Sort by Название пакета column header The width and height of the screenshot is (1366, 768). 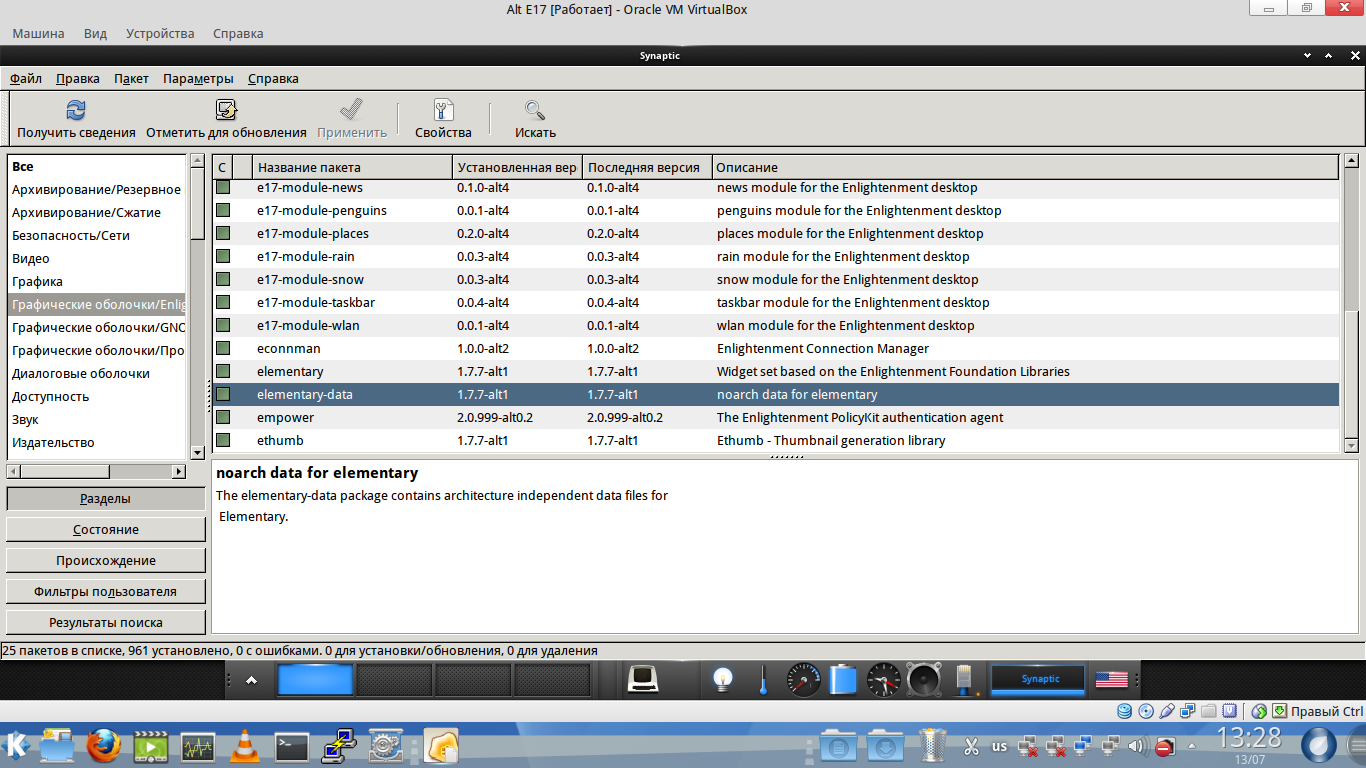[x=353, y=167]
